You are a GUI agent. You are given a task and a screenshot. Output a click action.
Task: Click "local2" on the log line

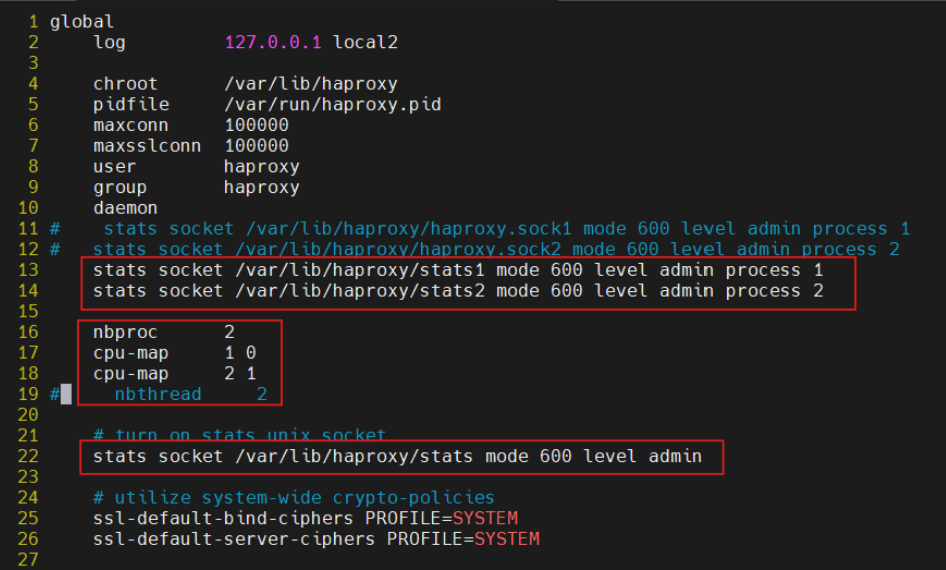(x=365, y=42)
